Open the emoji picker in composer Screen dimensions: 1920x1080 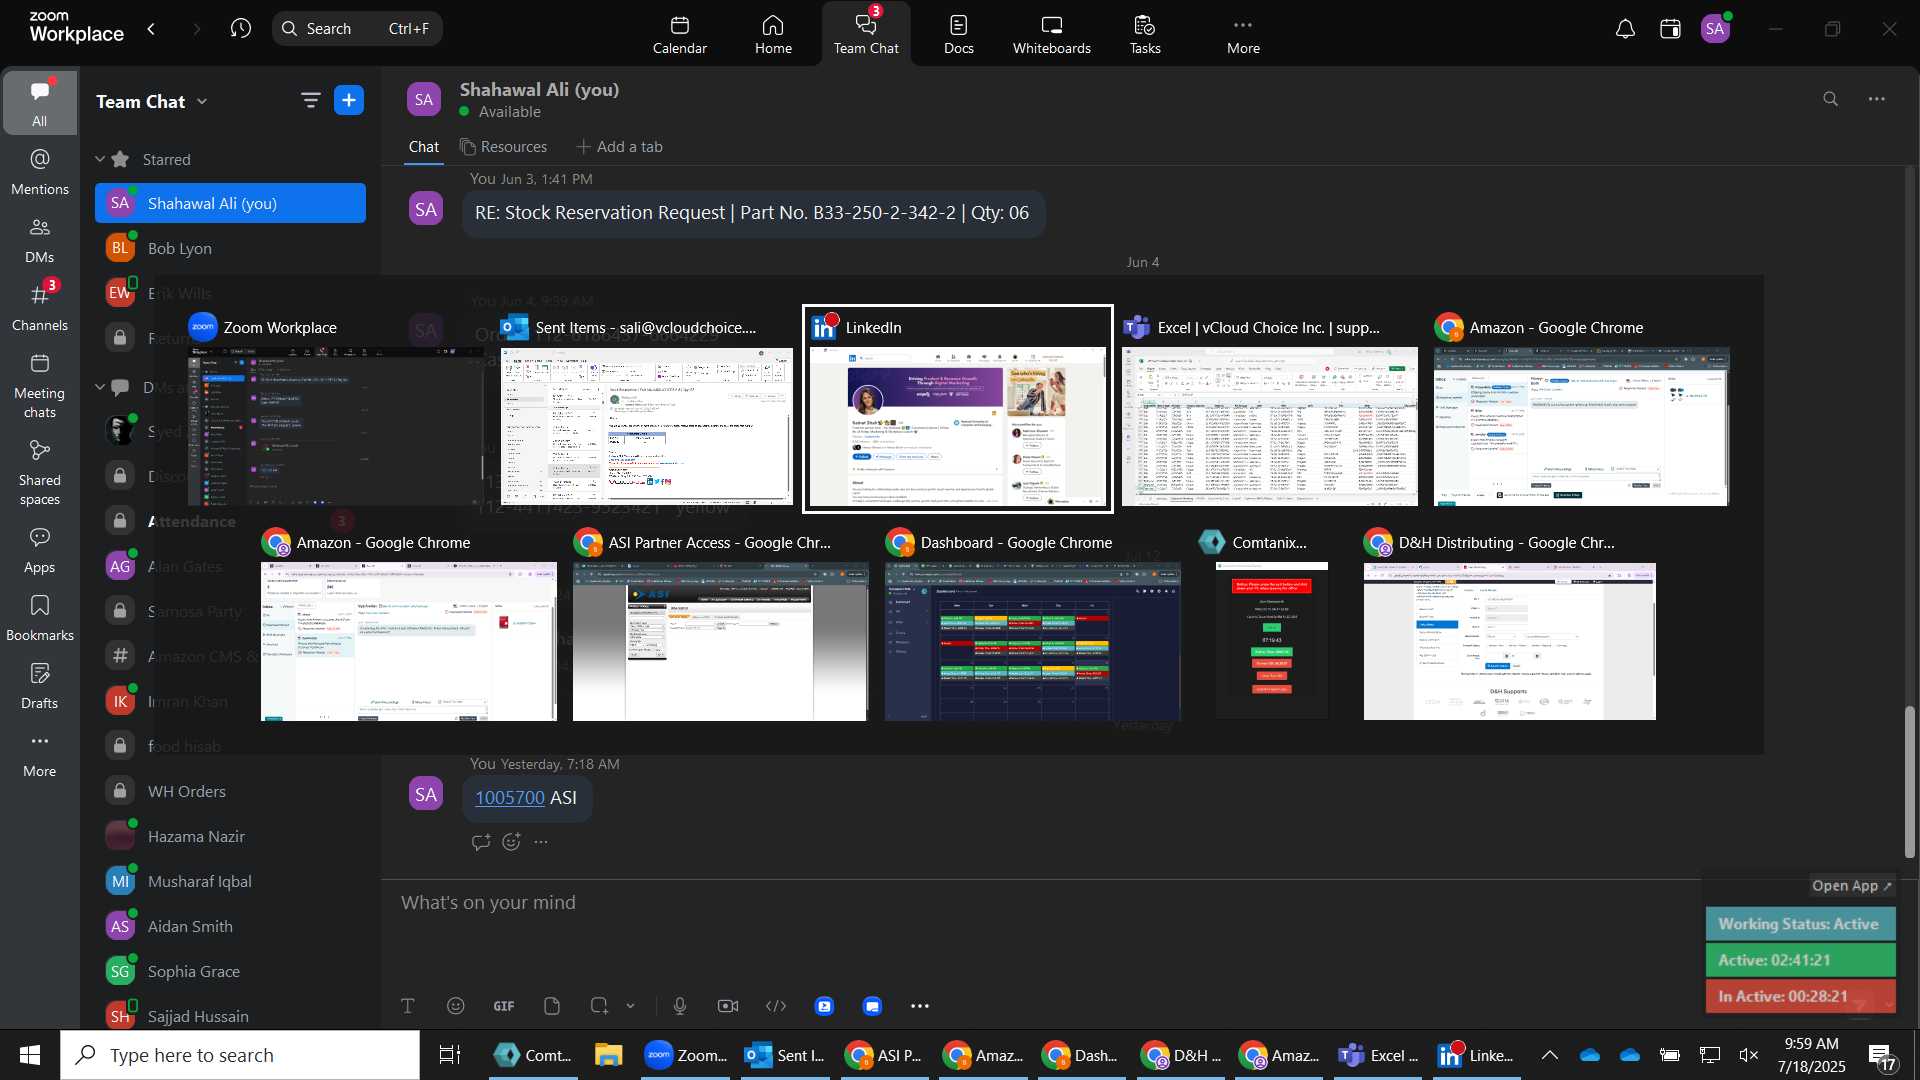tap(456, 1006)
